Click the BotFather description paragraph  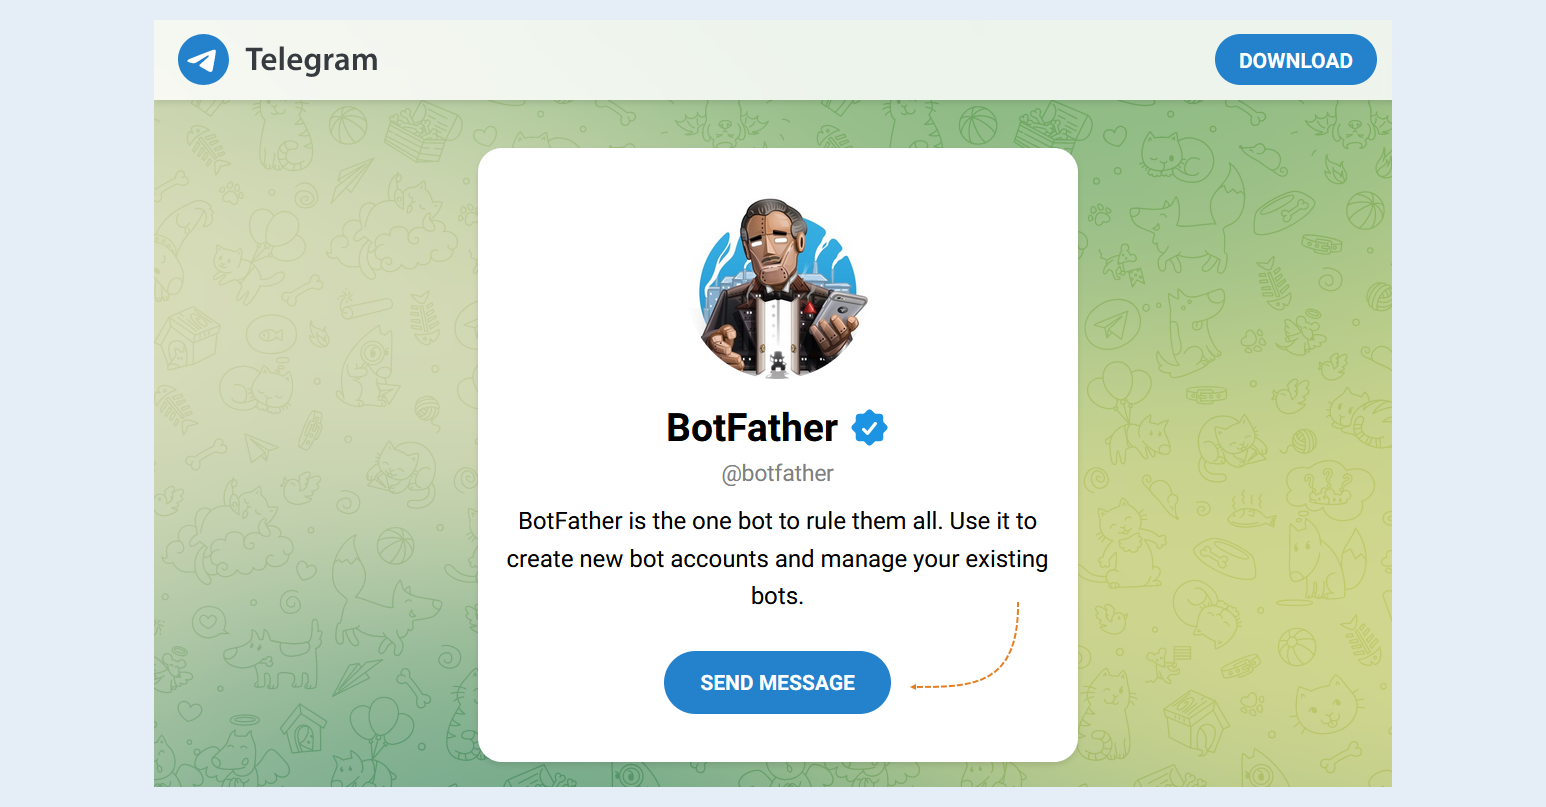pos(777,558)
